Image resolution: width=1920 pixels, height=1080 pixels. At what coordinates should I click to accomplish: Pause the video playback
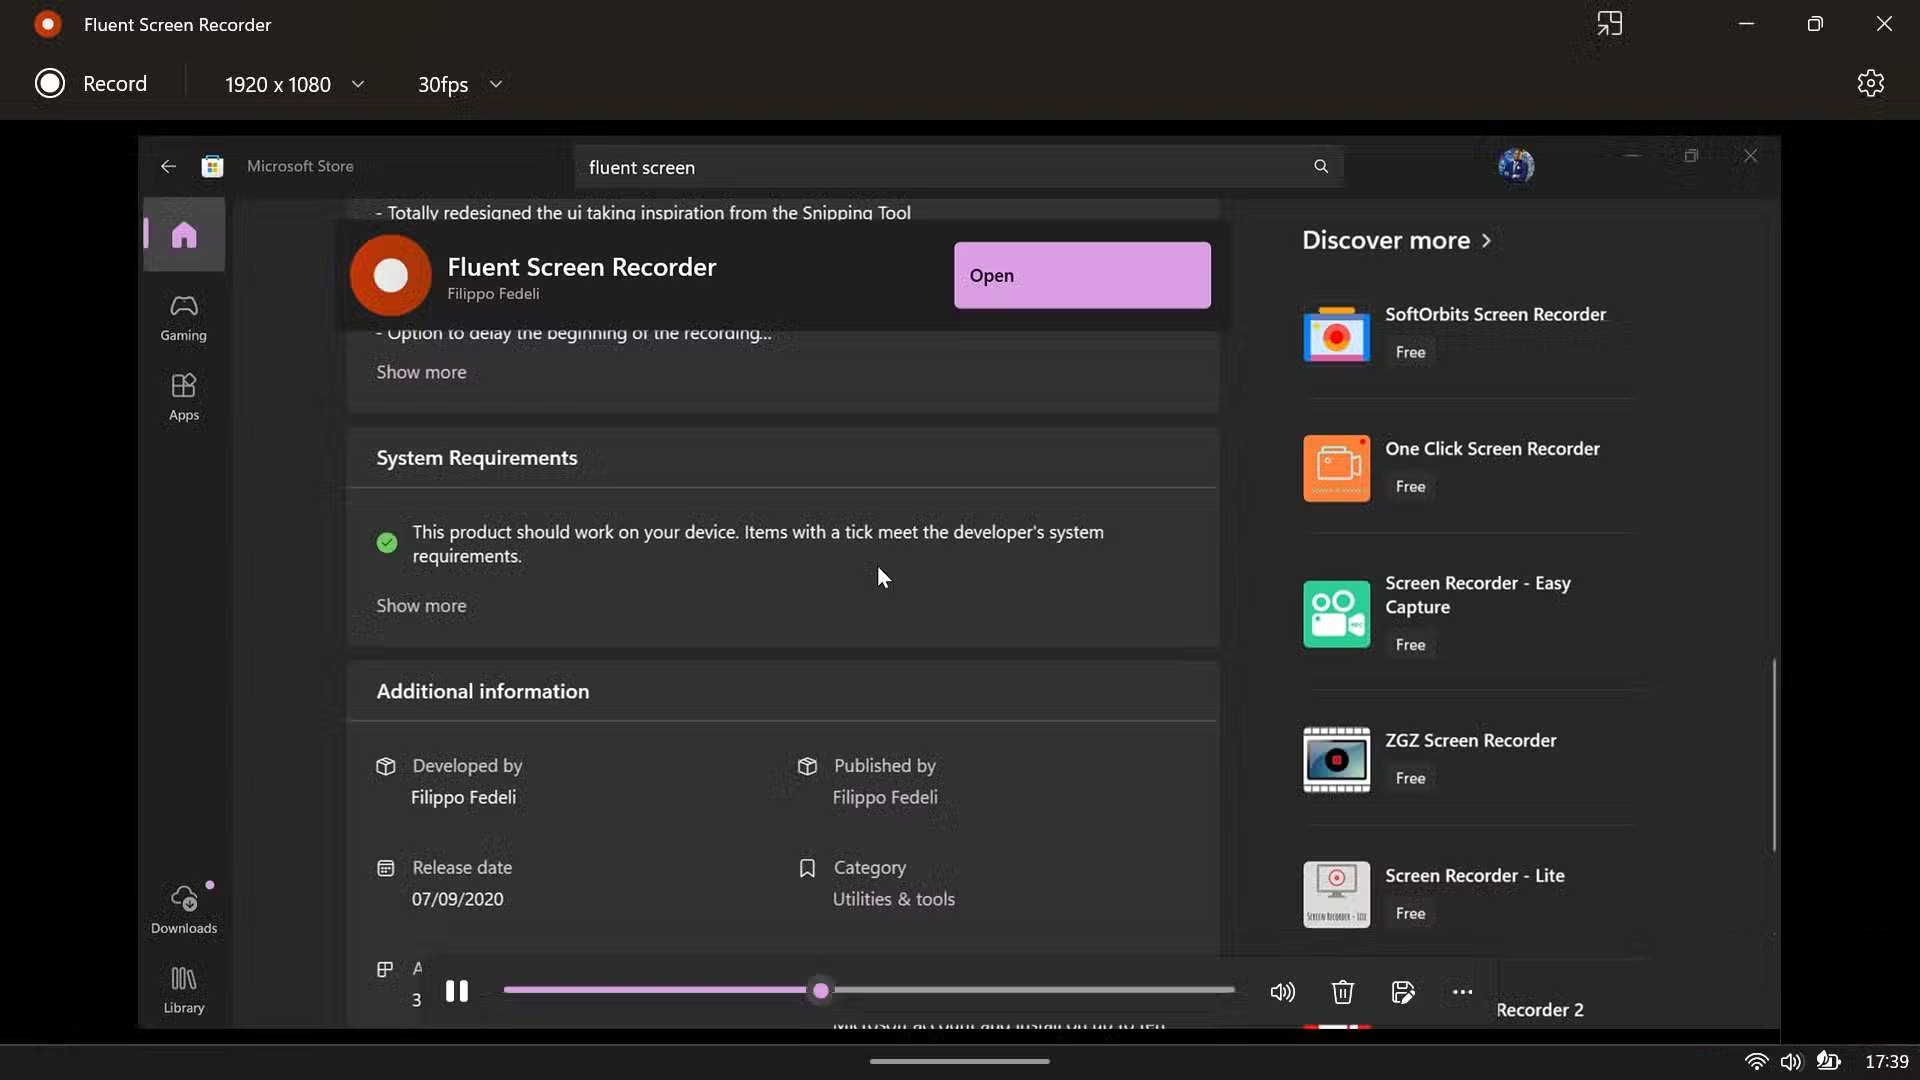tap(457, 990)
